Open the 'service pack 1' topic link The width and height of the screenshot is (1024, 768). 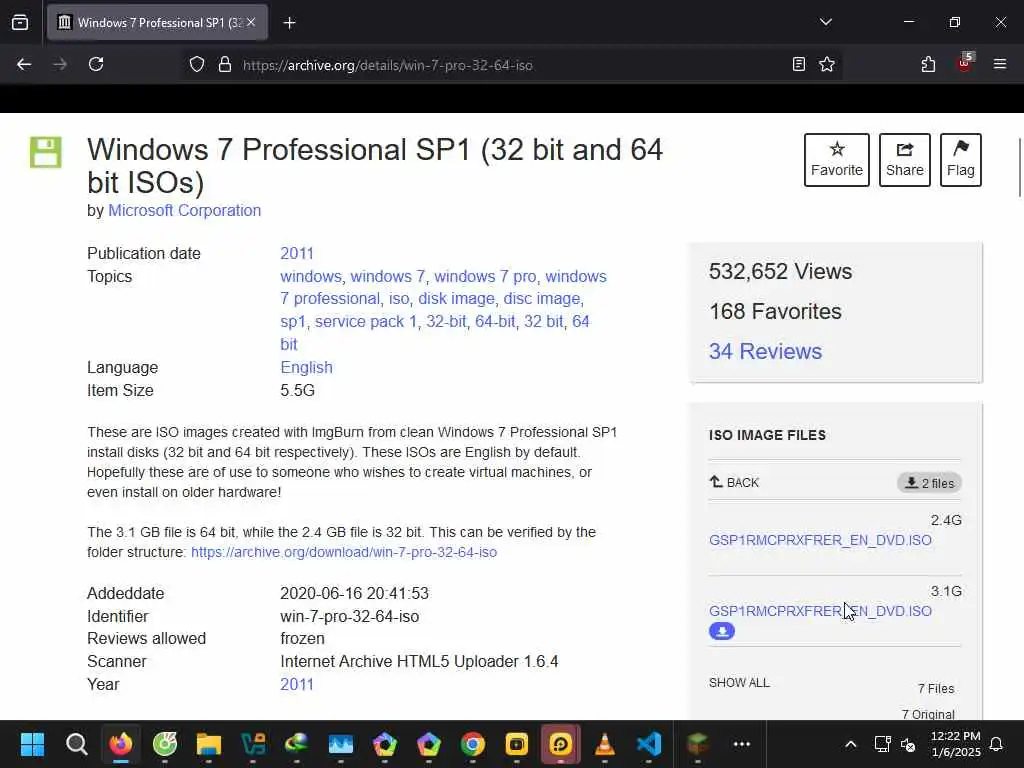tap(366, 321)
